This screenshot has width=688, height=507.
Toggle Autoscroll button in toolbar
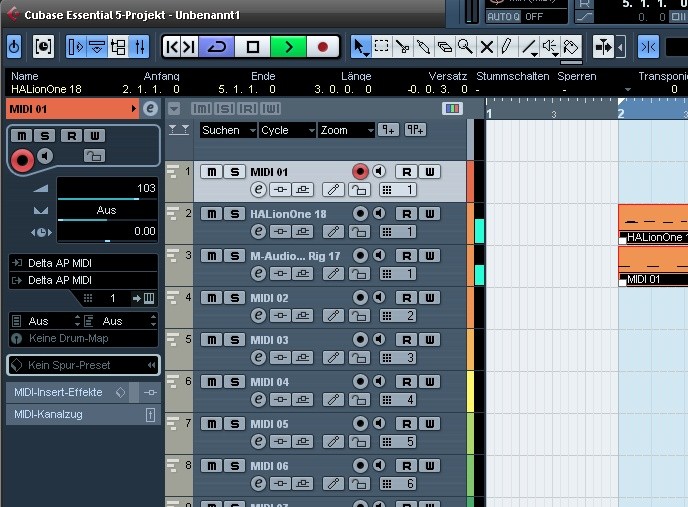(x=603, y=47)
